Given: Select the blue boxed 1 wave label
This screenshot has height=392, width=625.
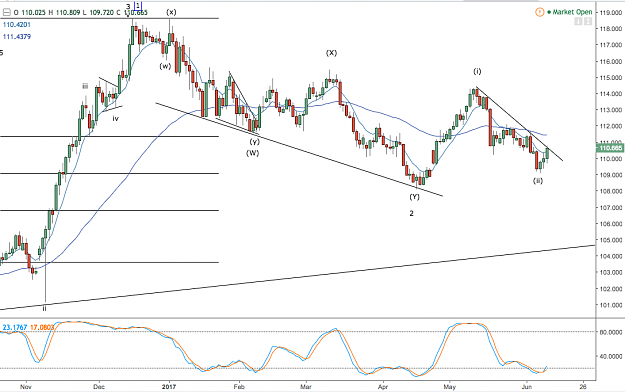Looking at the screenshot, I should click(138, 6).
